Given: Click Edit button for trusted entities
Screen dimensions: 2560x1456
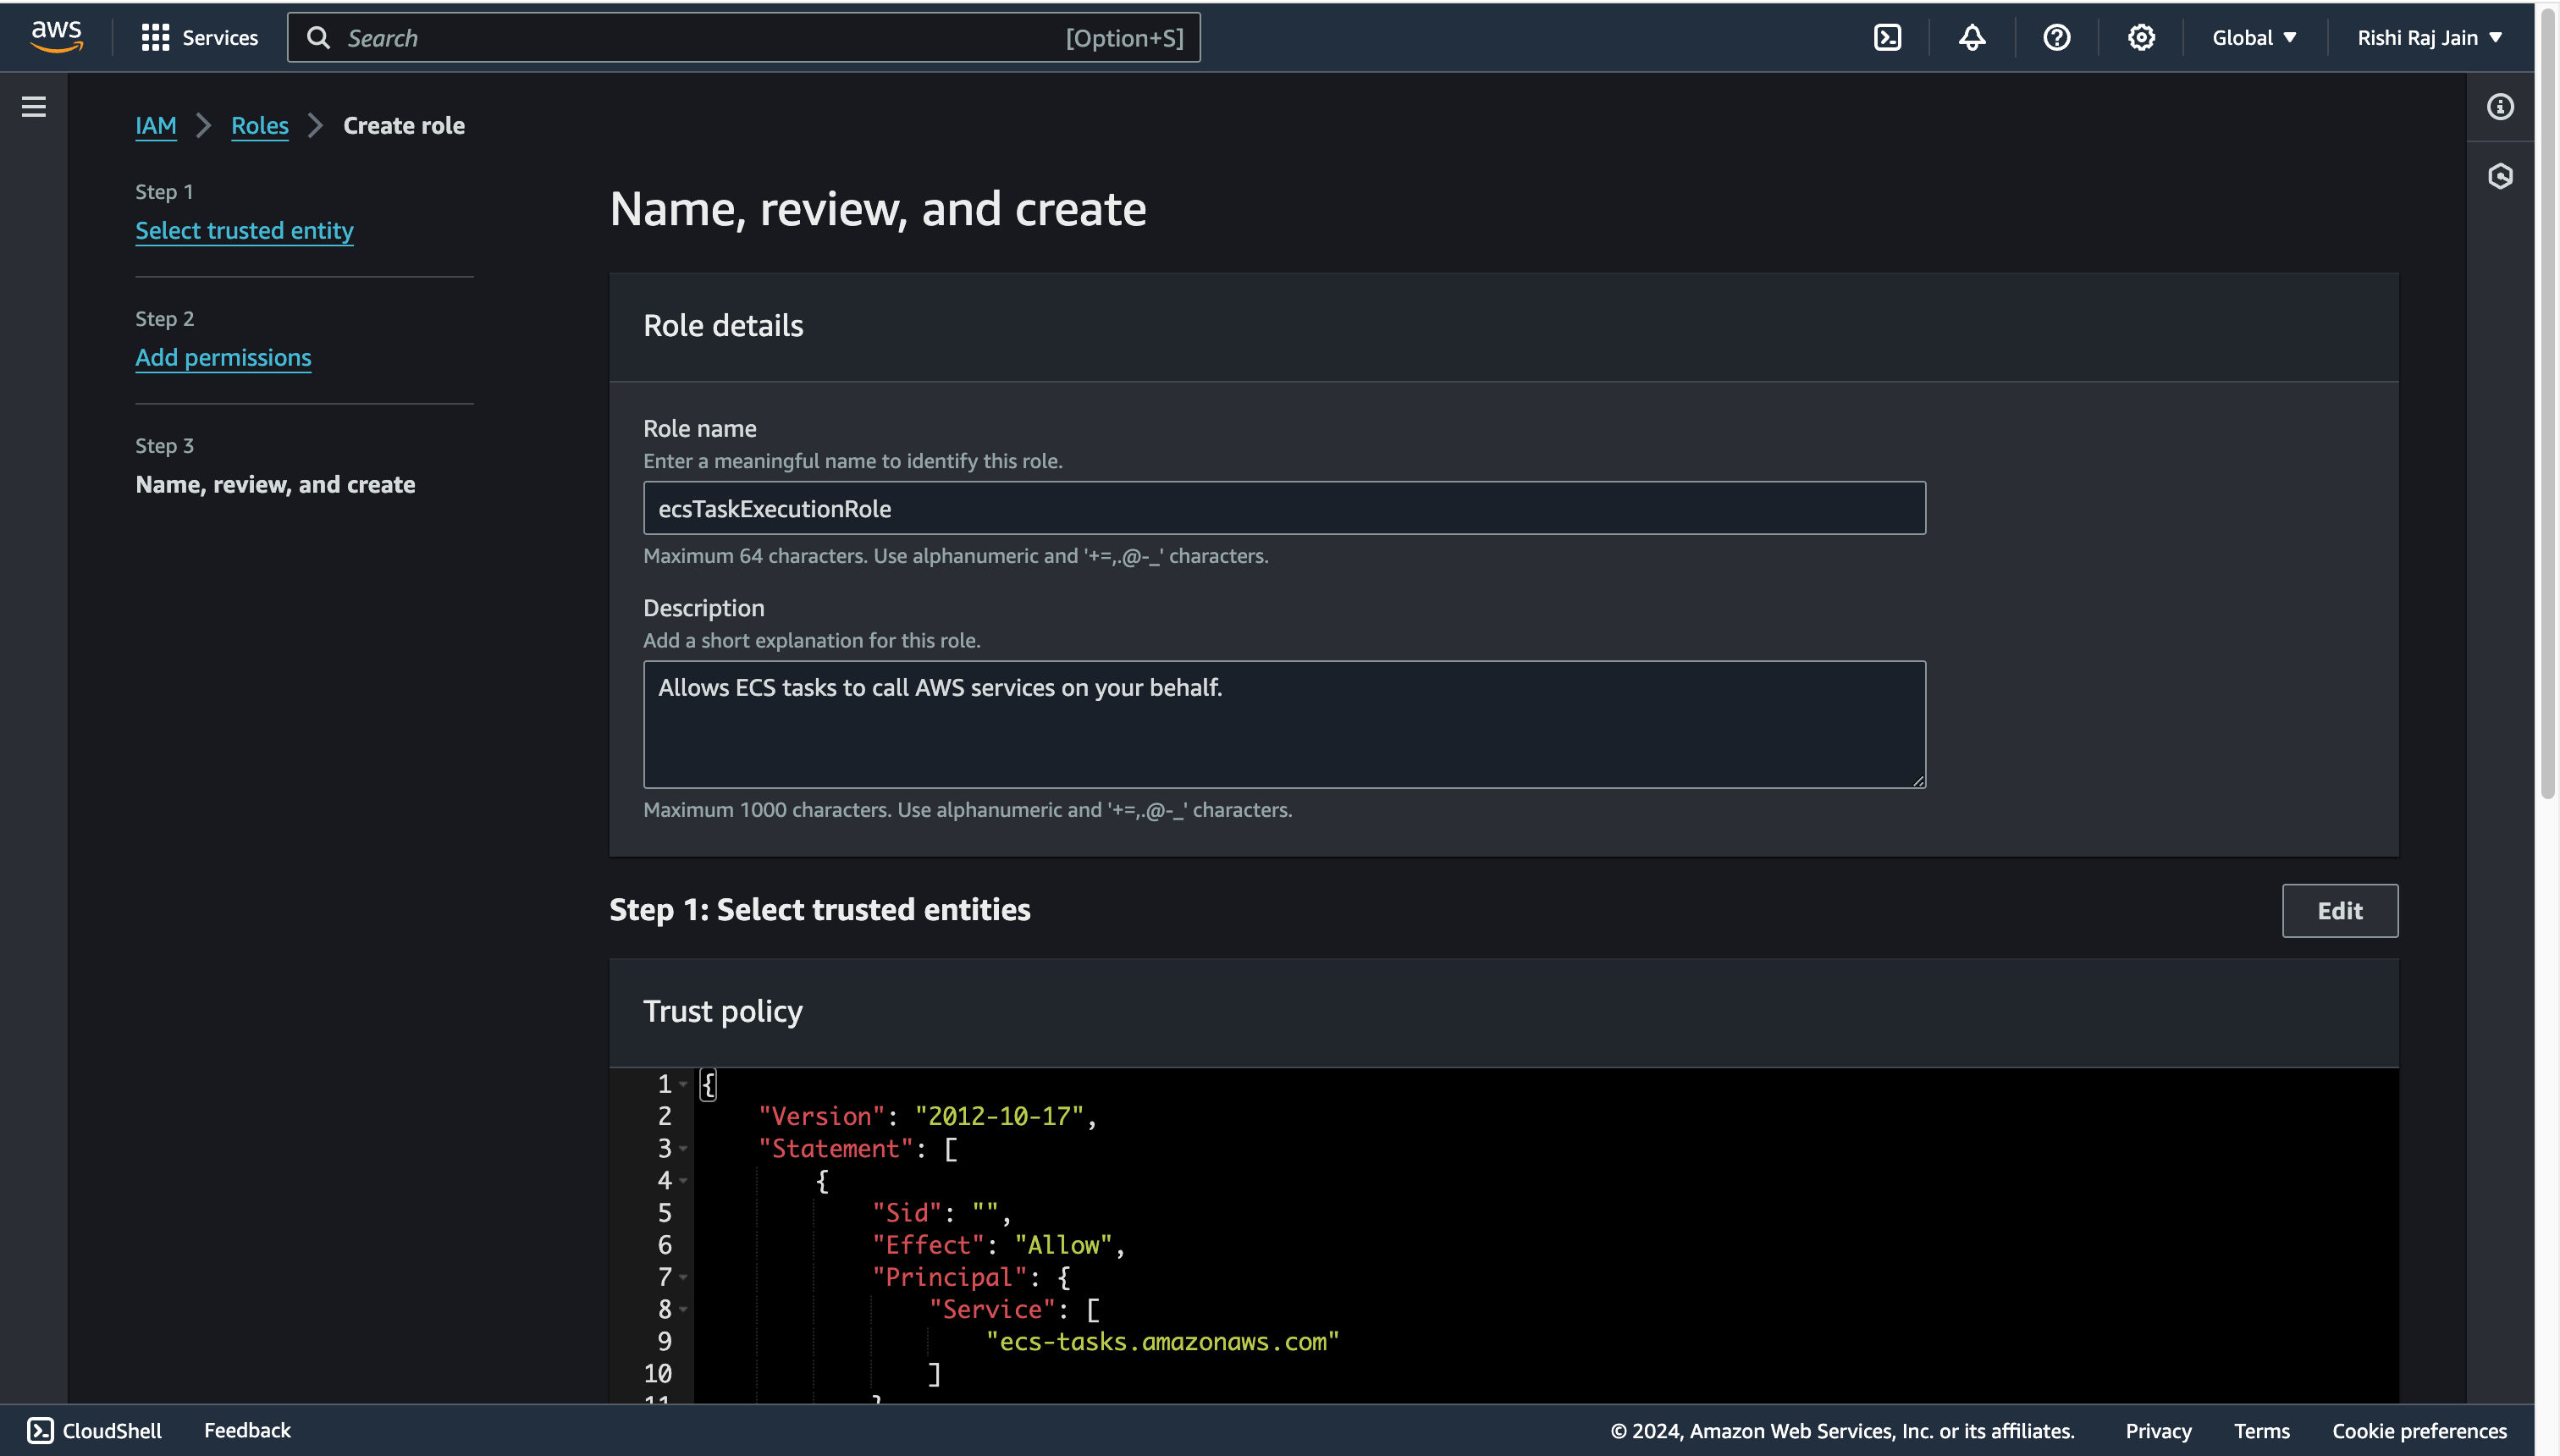Looking at the screenshot, I should point(2338,909).
